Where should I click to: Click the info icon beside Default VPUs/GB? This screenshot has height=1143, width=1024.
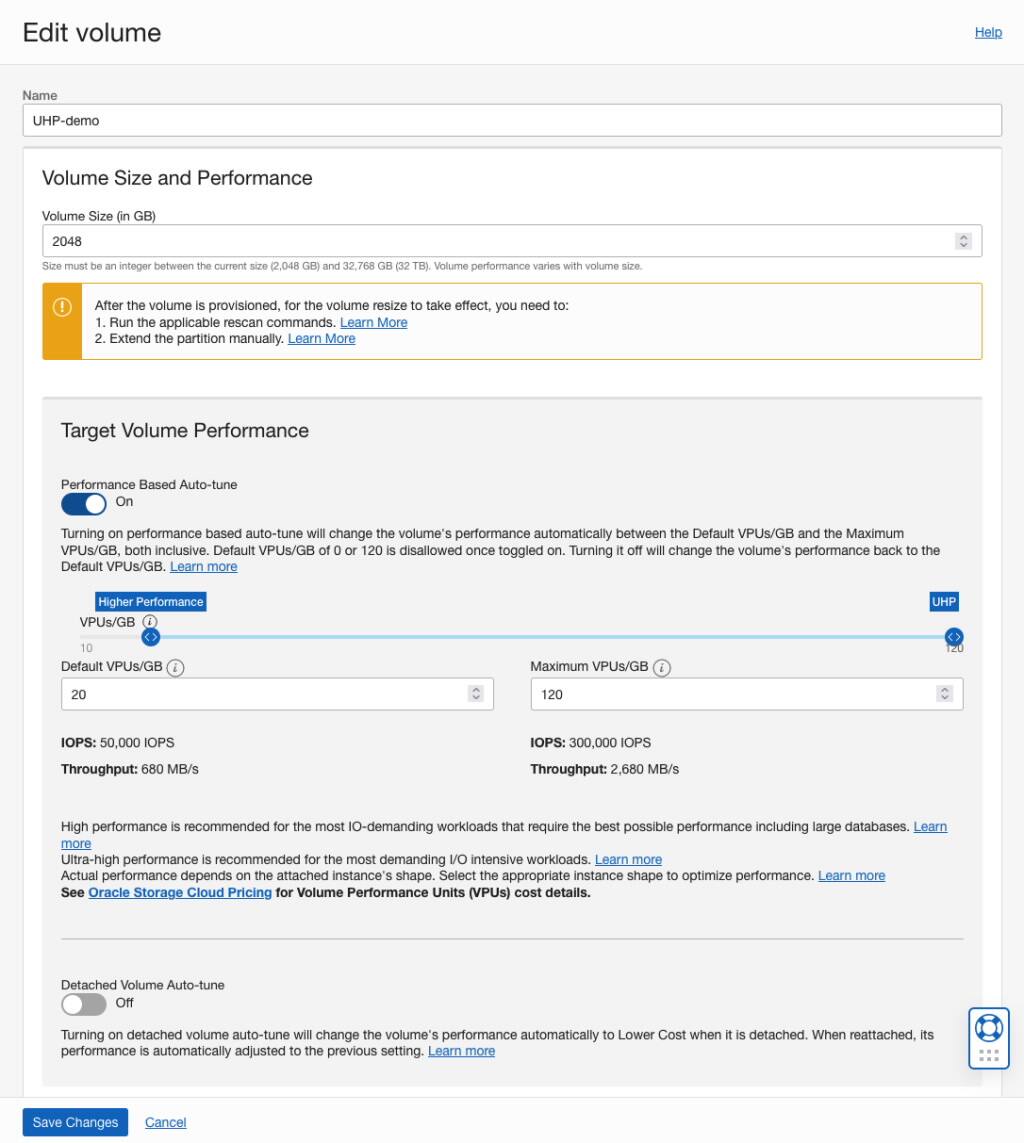[x=175, y=667]
